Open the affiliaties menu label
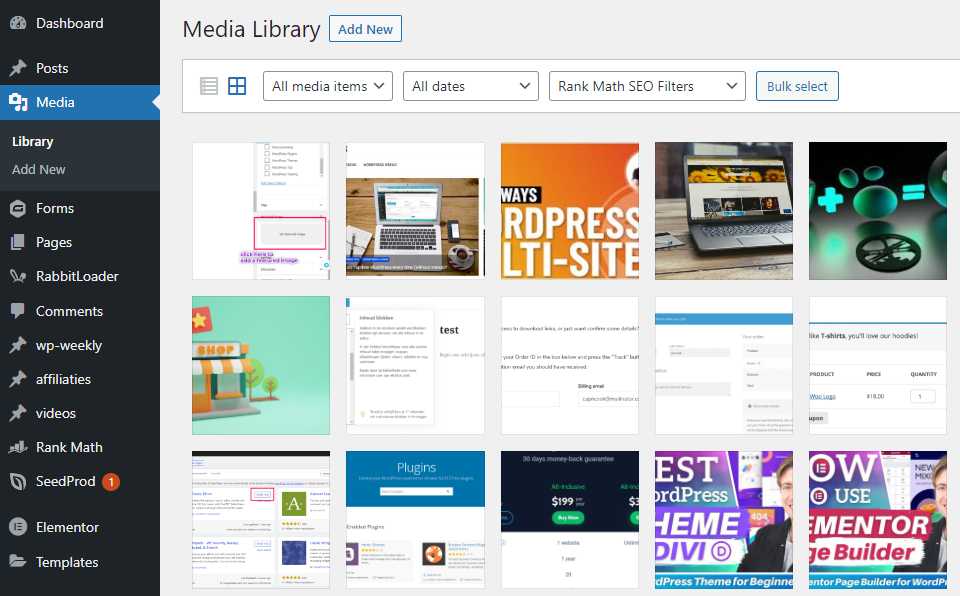The width and height of the screenshot is (960, 596). (x=63, y=379)
